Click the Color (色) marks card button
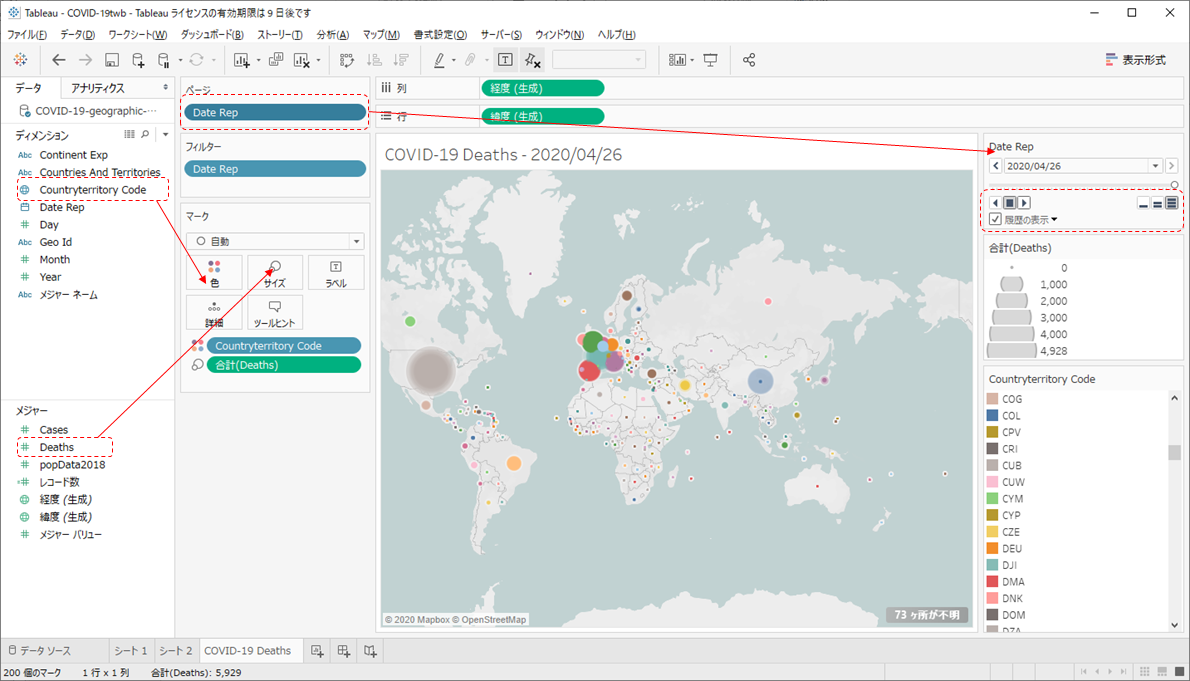The width and height of the screenshot is (1190, 681). coord(215,273)
